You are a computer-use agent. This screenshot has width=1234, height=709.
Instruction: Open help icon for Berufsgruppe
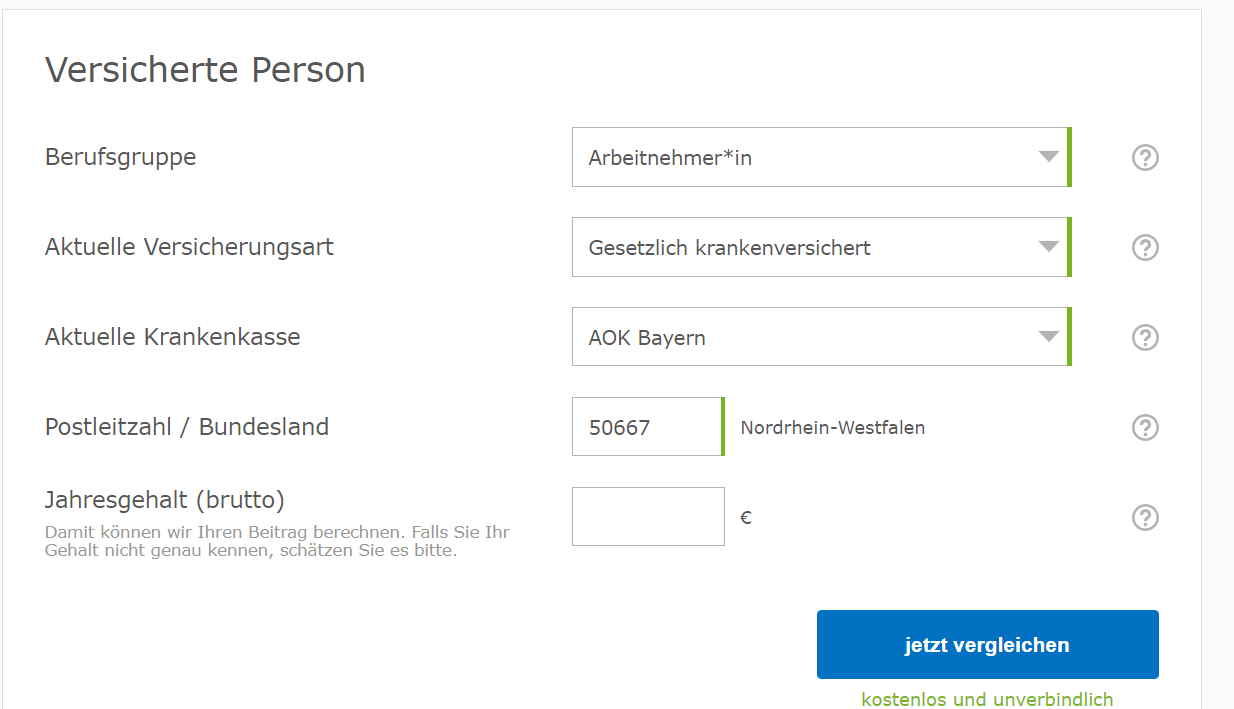[1145, 157]
